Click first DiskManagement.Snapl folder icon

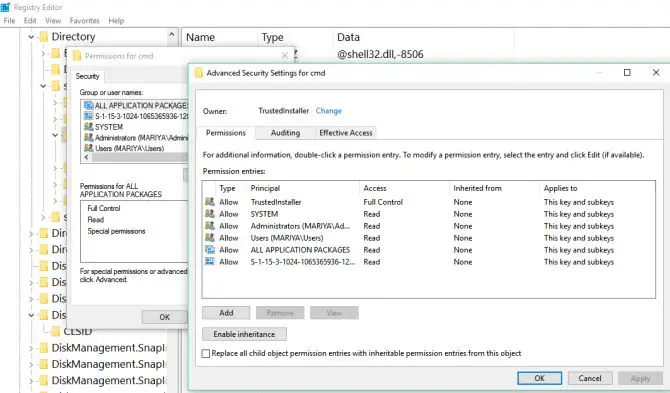(x=44, y=348)
